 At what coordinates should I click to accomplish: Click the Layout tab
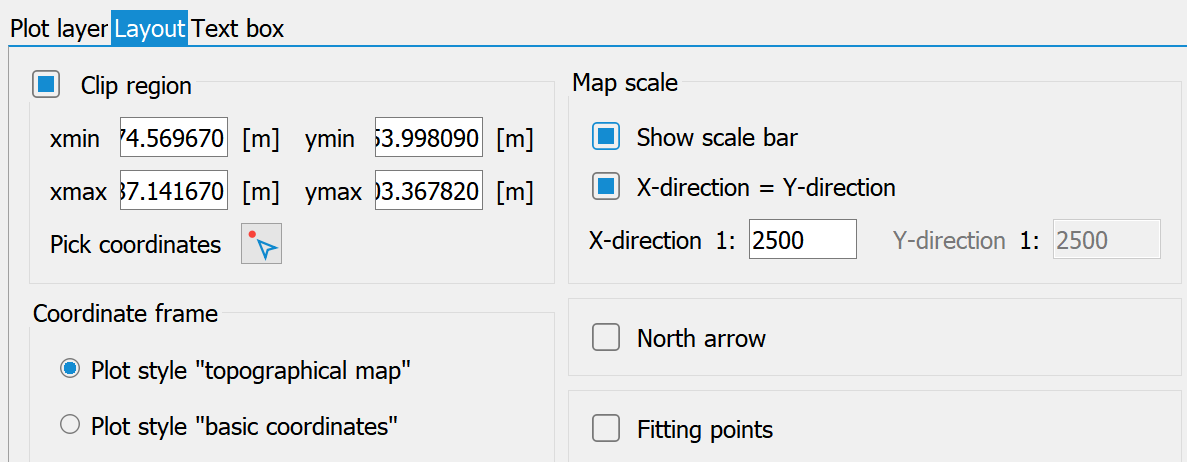pyautogui.click(x=150, y=29)
